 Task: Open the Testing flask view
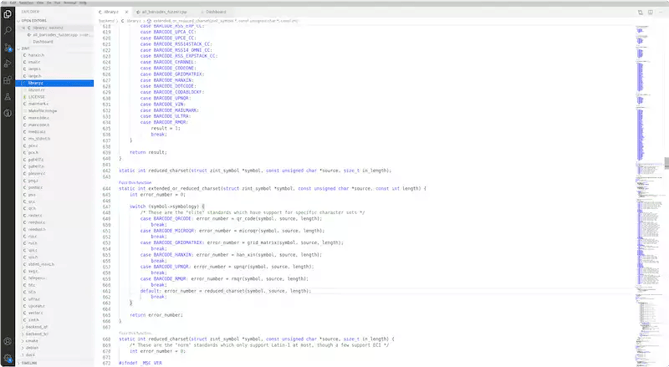pos(7,97)
